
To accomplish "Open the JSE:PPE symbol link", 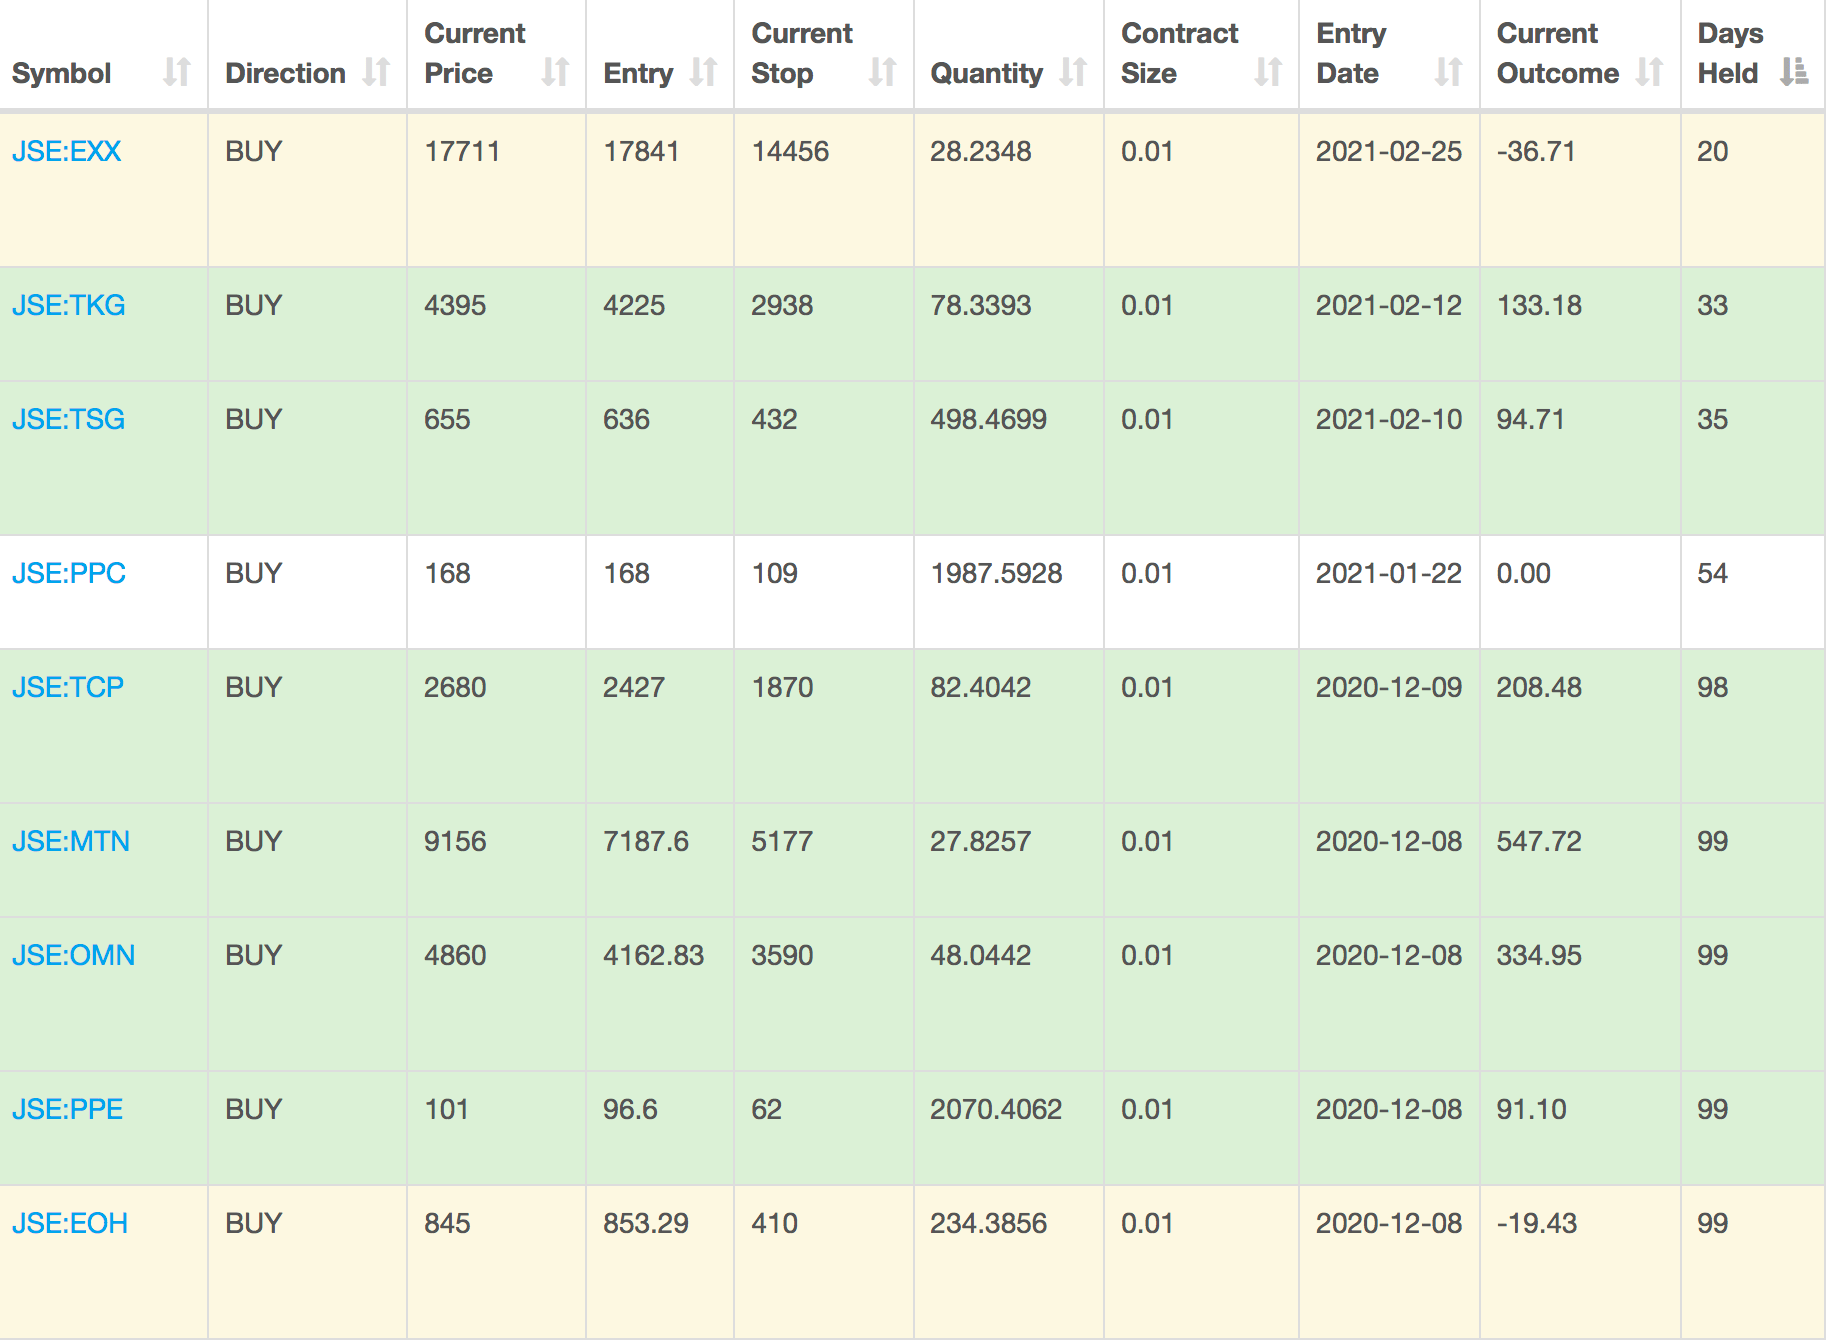I will tap(67, 1109).
